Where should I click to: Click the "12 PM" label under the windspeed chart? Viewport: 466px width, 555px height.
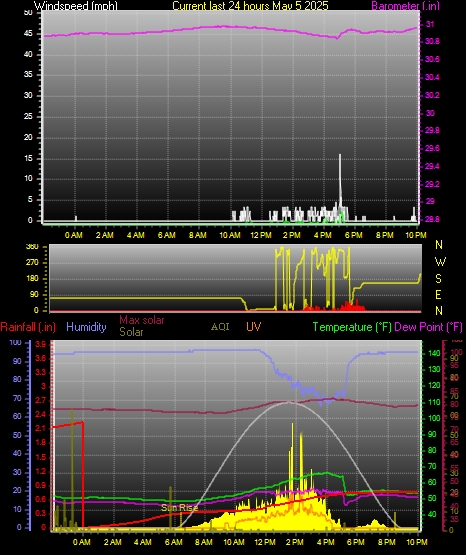[261, 235]
